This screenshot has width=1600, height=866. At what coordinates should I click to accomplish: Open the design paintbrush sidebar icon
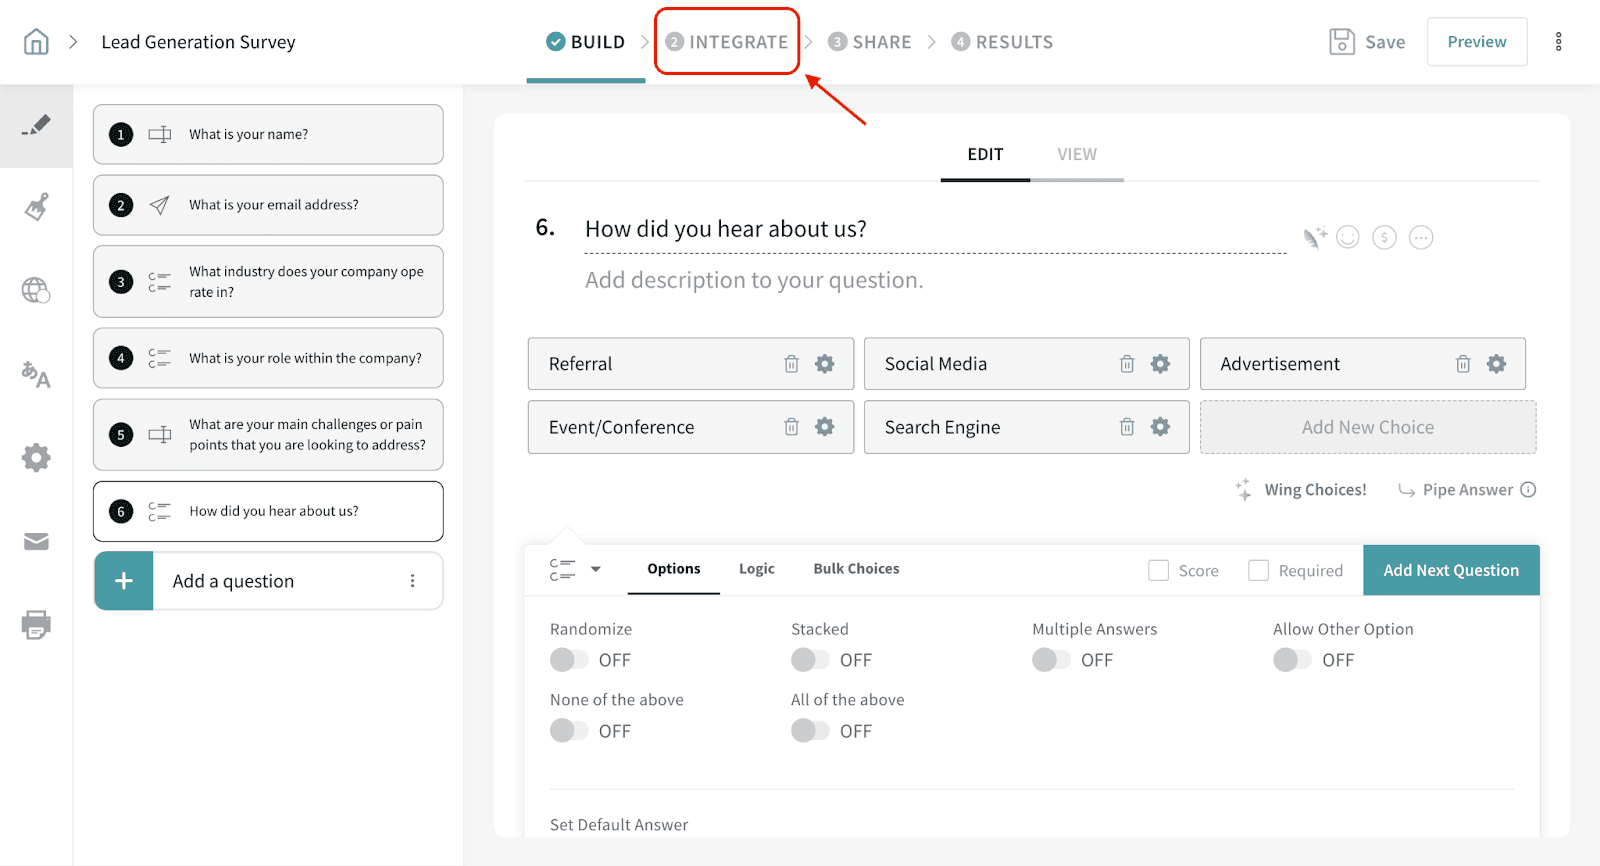(x=36, y=208)
